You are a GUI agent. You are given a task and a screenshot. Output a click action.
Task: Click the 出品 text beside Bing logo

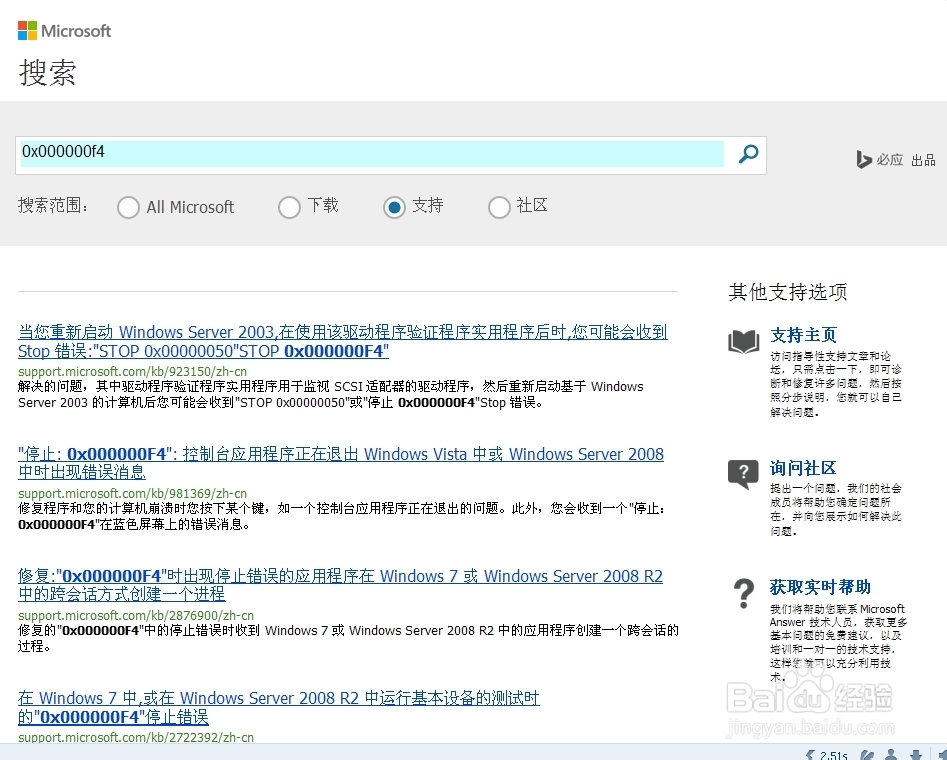[x=923, y=160]
